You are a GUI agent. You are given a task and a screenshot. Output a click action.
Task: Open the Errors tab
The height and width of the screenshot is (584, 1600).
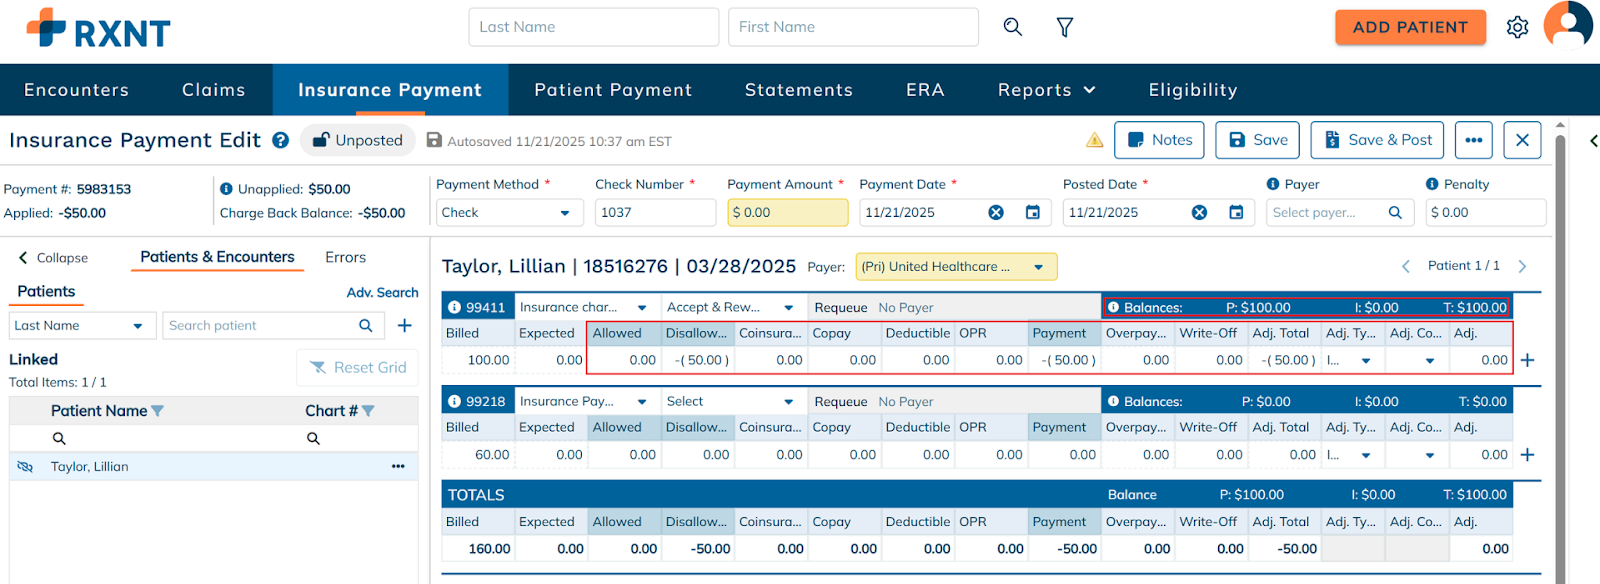[x=345, y=258]
